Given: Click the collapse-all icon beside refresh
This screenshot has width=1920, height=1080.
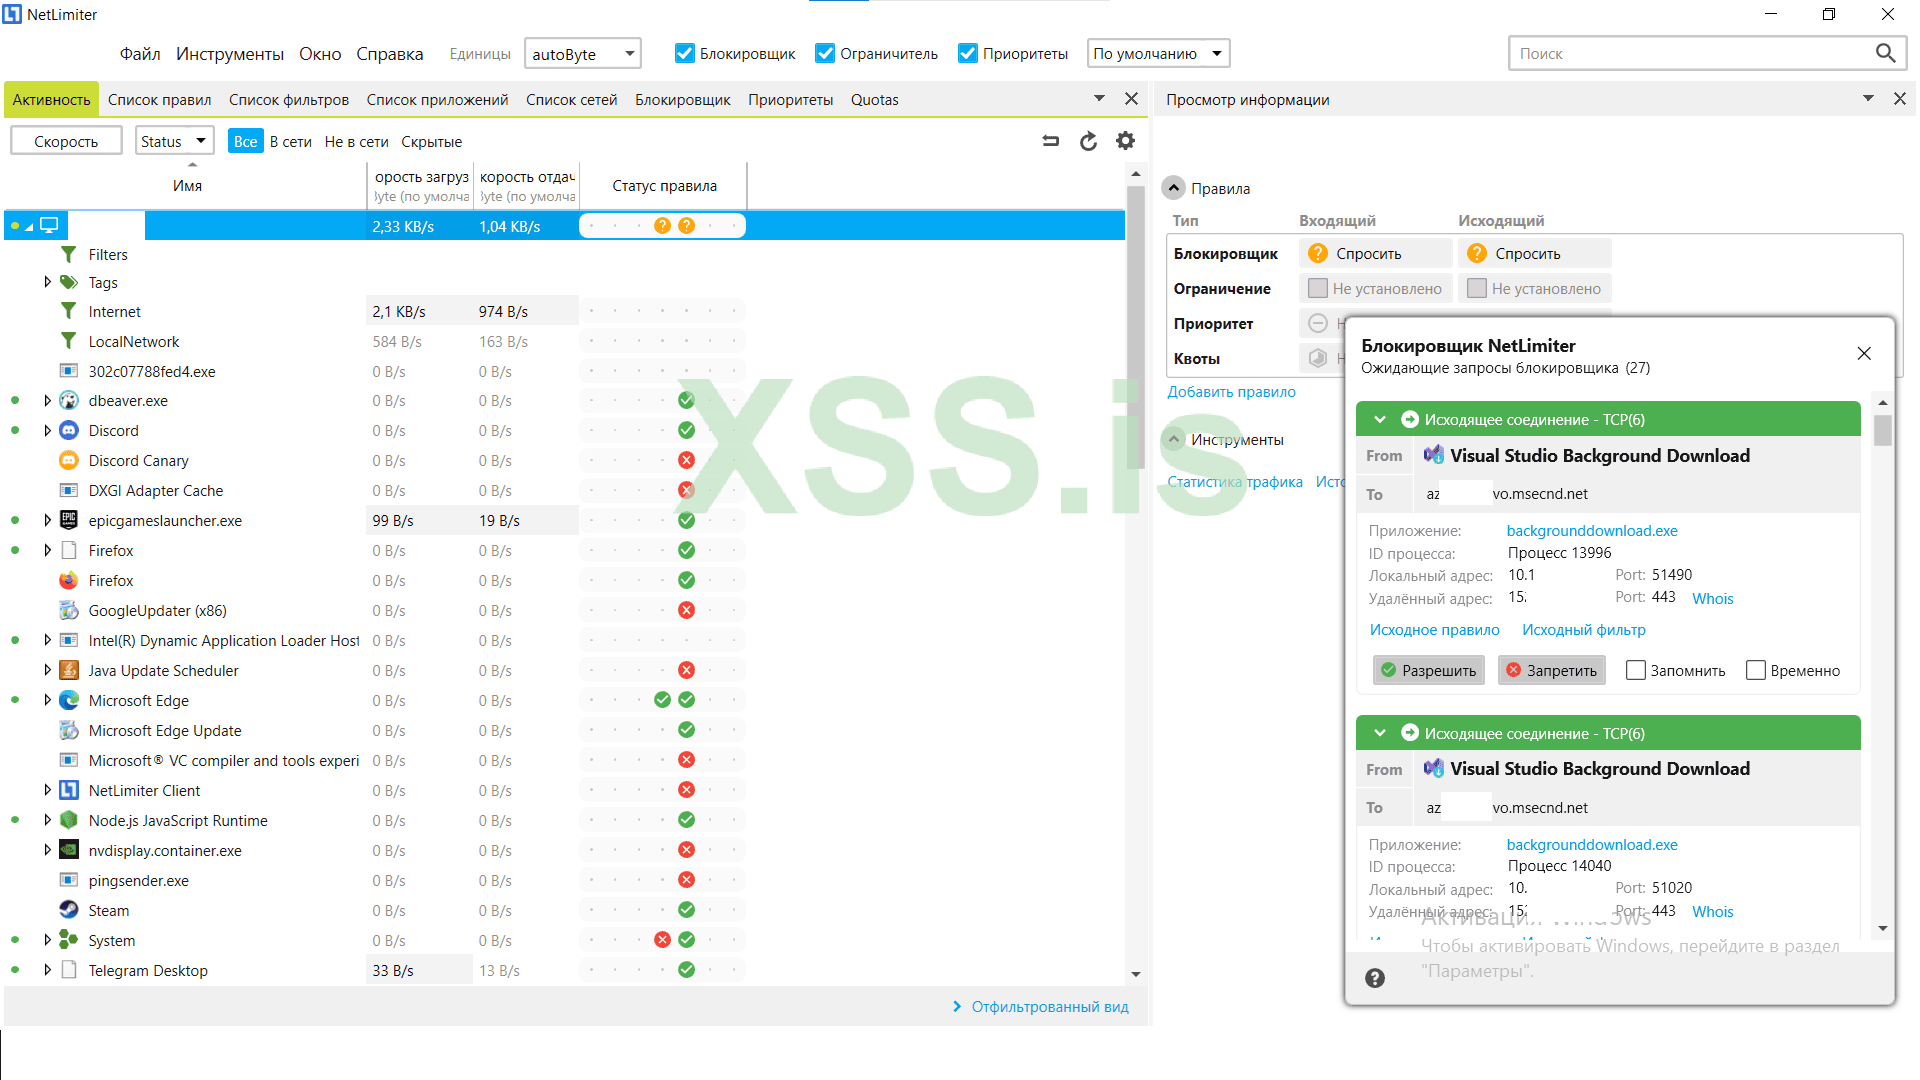Looking at the screenshot, I should tap(1050, 141).
